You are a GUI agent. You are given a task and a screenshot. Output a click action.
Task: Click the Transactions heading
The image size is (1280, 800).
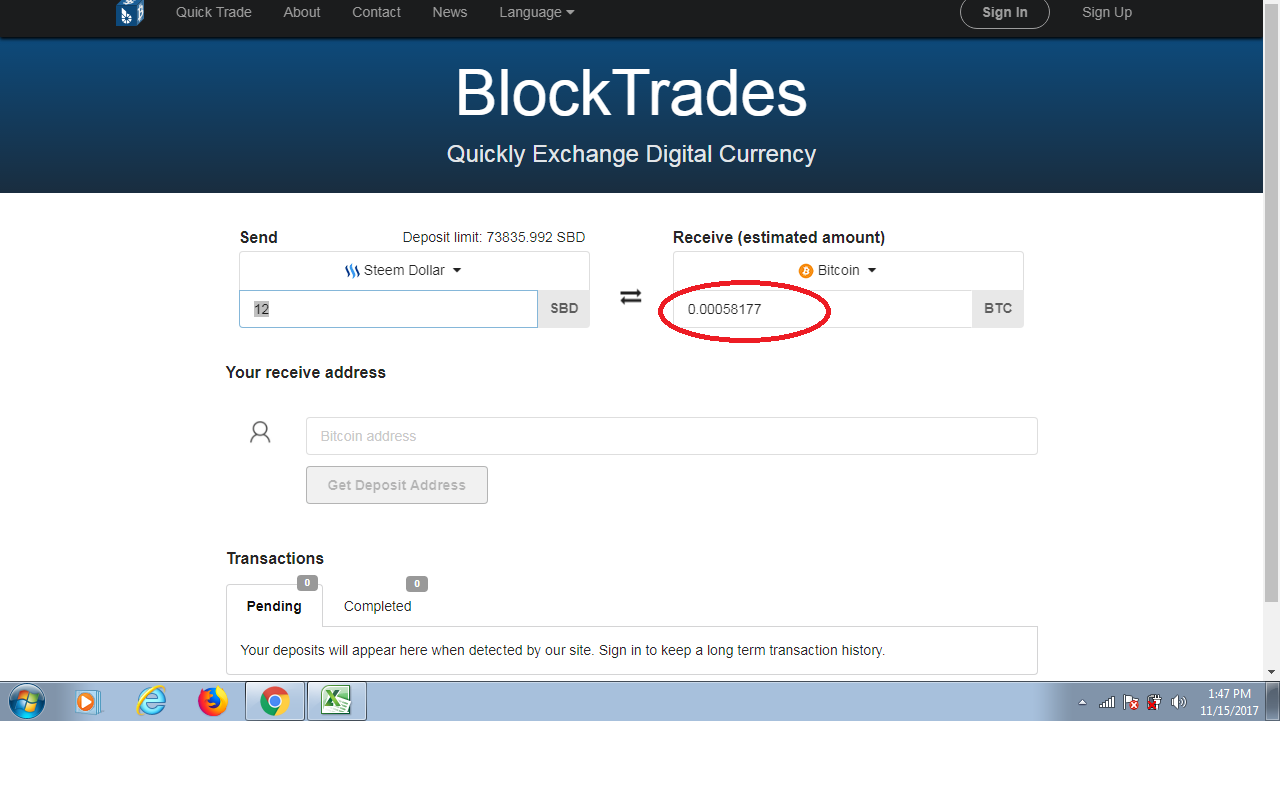point(275,558)
